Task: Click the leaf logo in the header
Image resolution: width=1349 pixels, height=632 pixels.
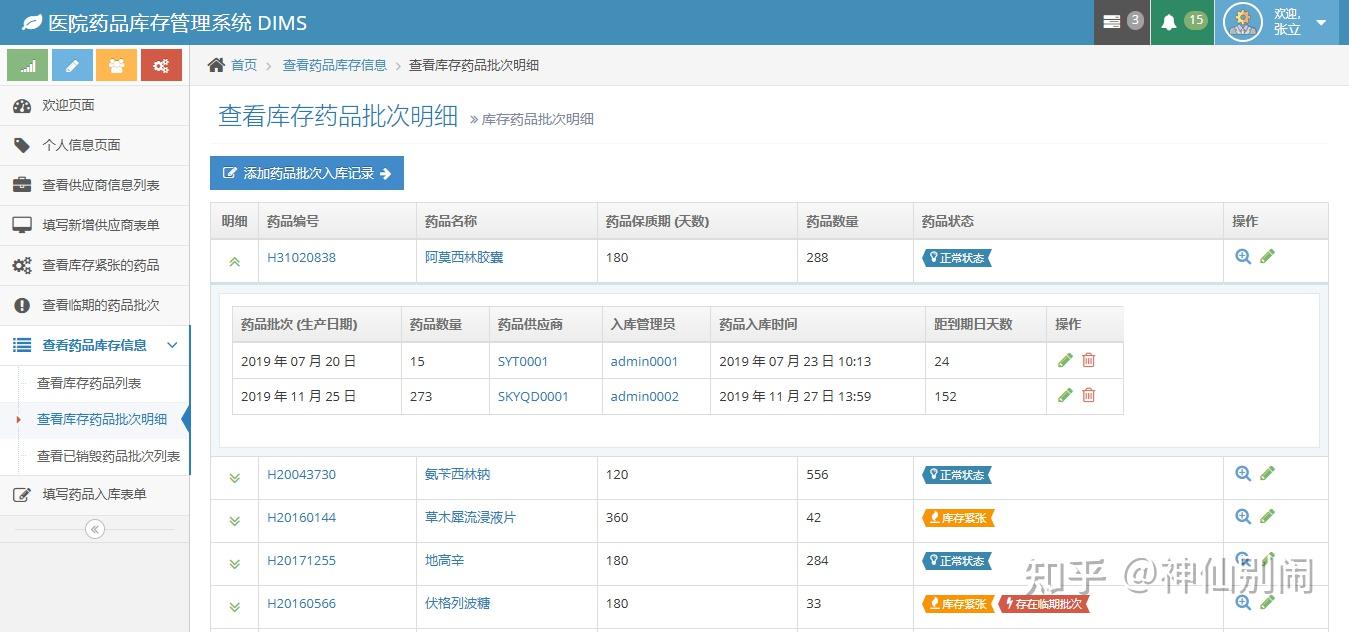Action: point(32,22)
